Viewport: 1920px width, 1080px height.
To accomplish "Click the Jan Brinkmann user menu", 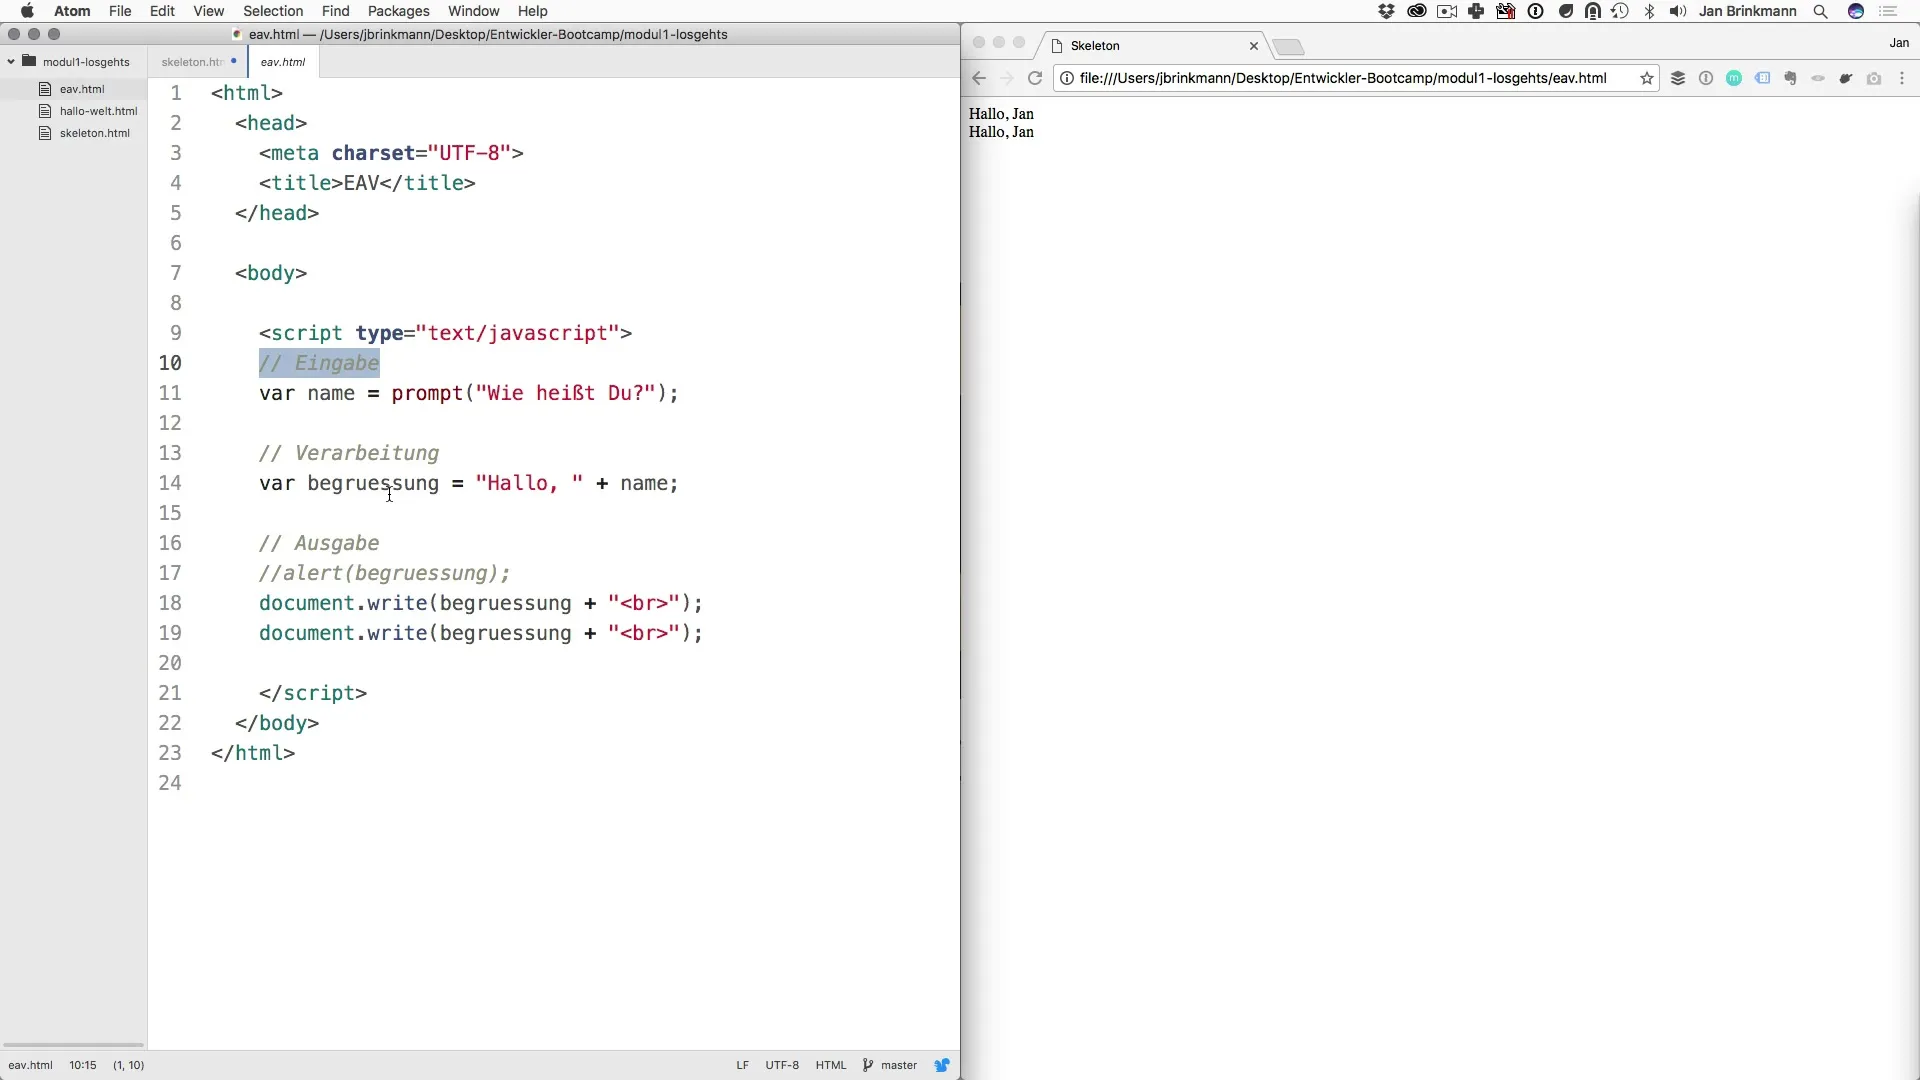I will click(x=1747, y=11).
